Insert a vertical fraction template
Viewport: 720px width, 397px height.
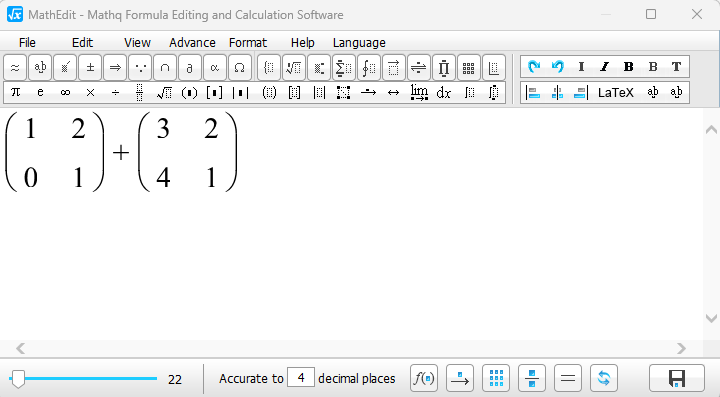click(x=140, y=92)
